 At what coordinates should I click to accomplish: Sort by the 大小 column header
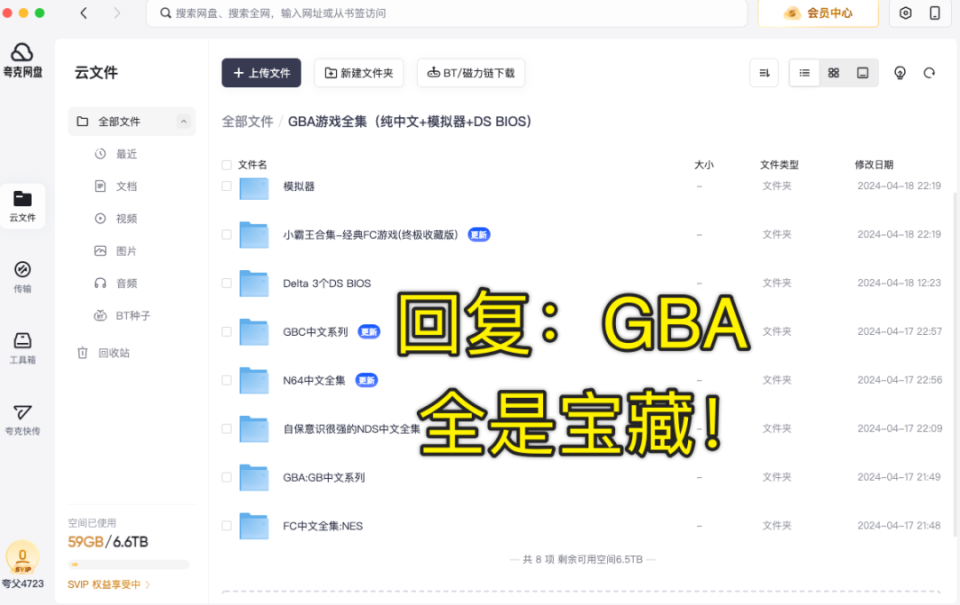(x=704, y=165)
